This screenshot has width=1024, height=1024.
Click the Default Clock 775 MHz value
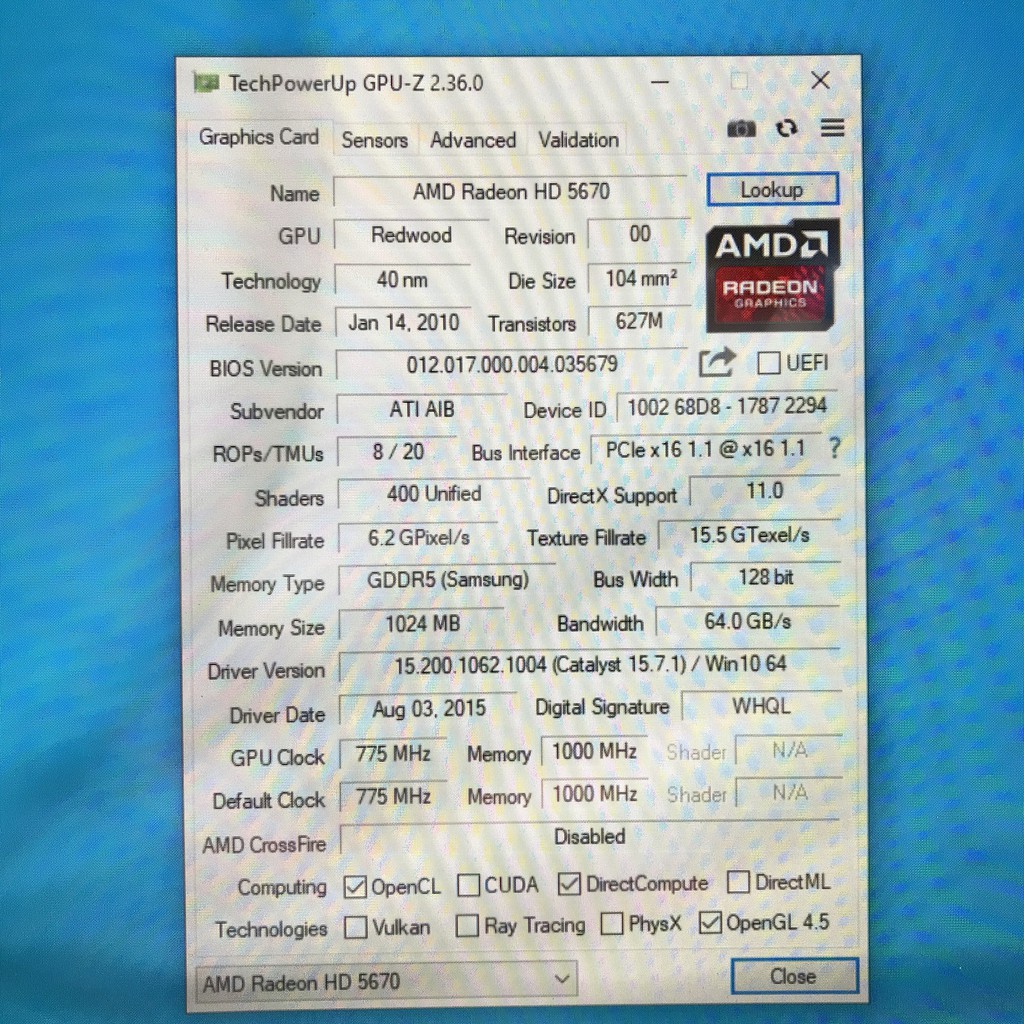coord(393,796)
